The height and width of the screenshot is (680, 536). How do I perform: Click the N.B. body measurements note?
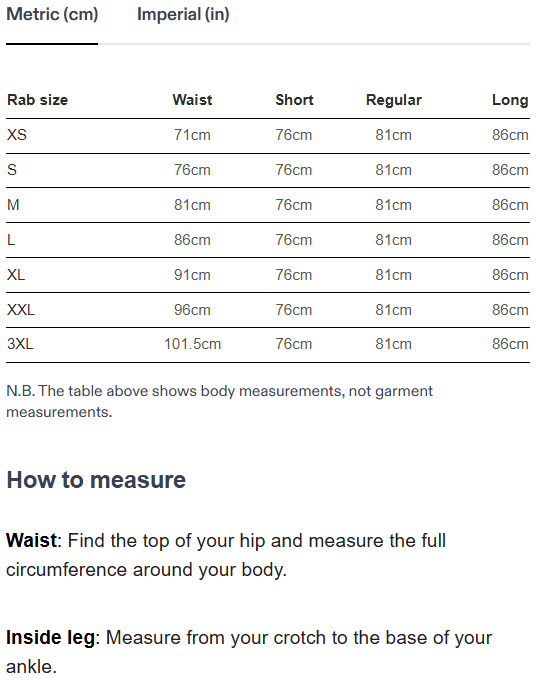(x=219, y=401)
